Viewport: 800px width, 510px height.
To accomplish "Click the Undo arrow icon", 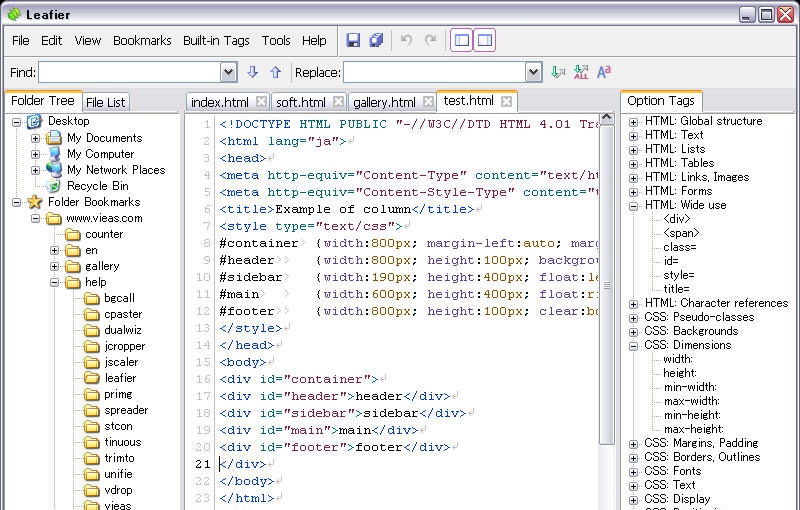I will pos(406,41).
